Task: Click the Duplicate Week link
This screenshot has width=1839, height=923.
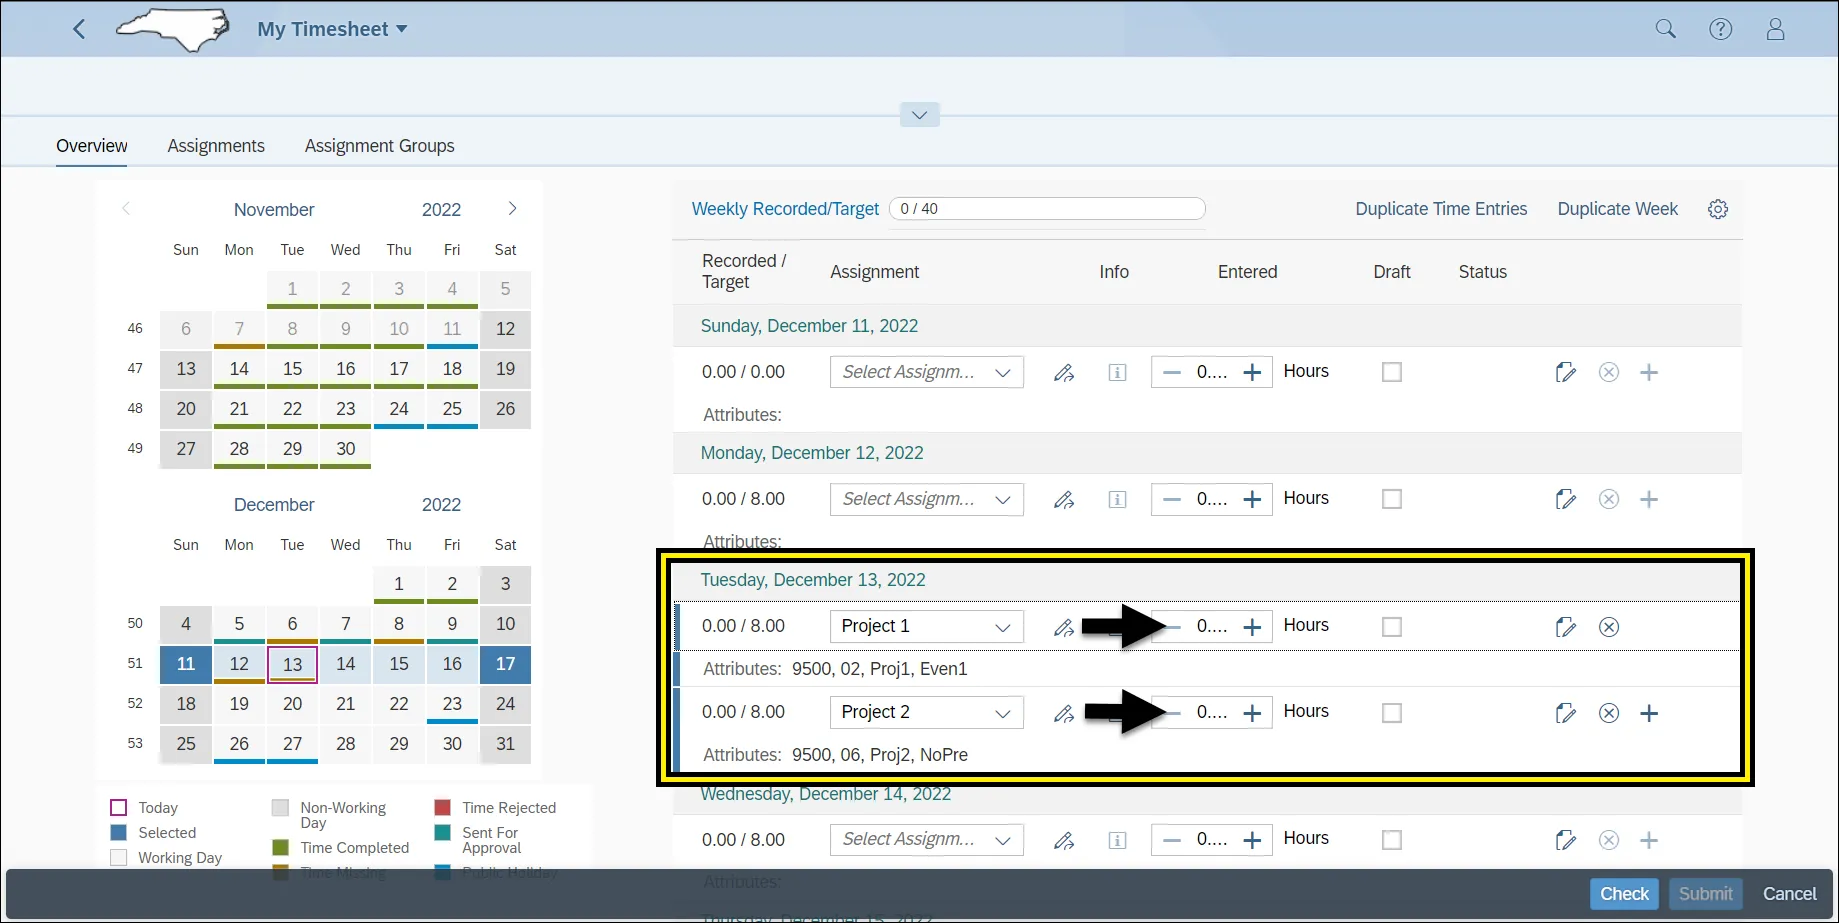Action: 1617,209
